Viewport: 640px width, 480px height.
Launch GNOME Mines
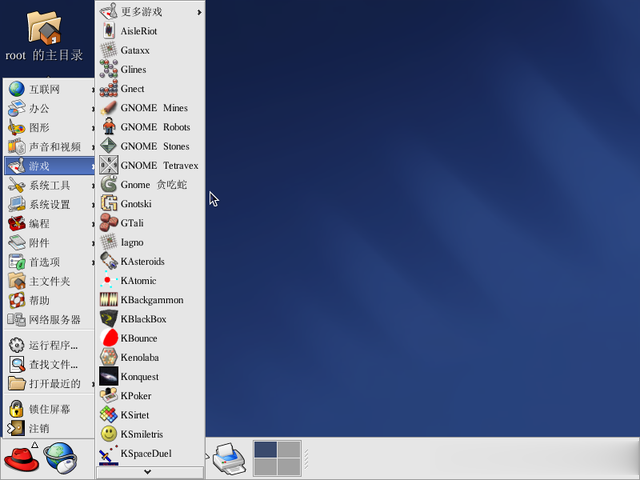click(x=150, y=108)
